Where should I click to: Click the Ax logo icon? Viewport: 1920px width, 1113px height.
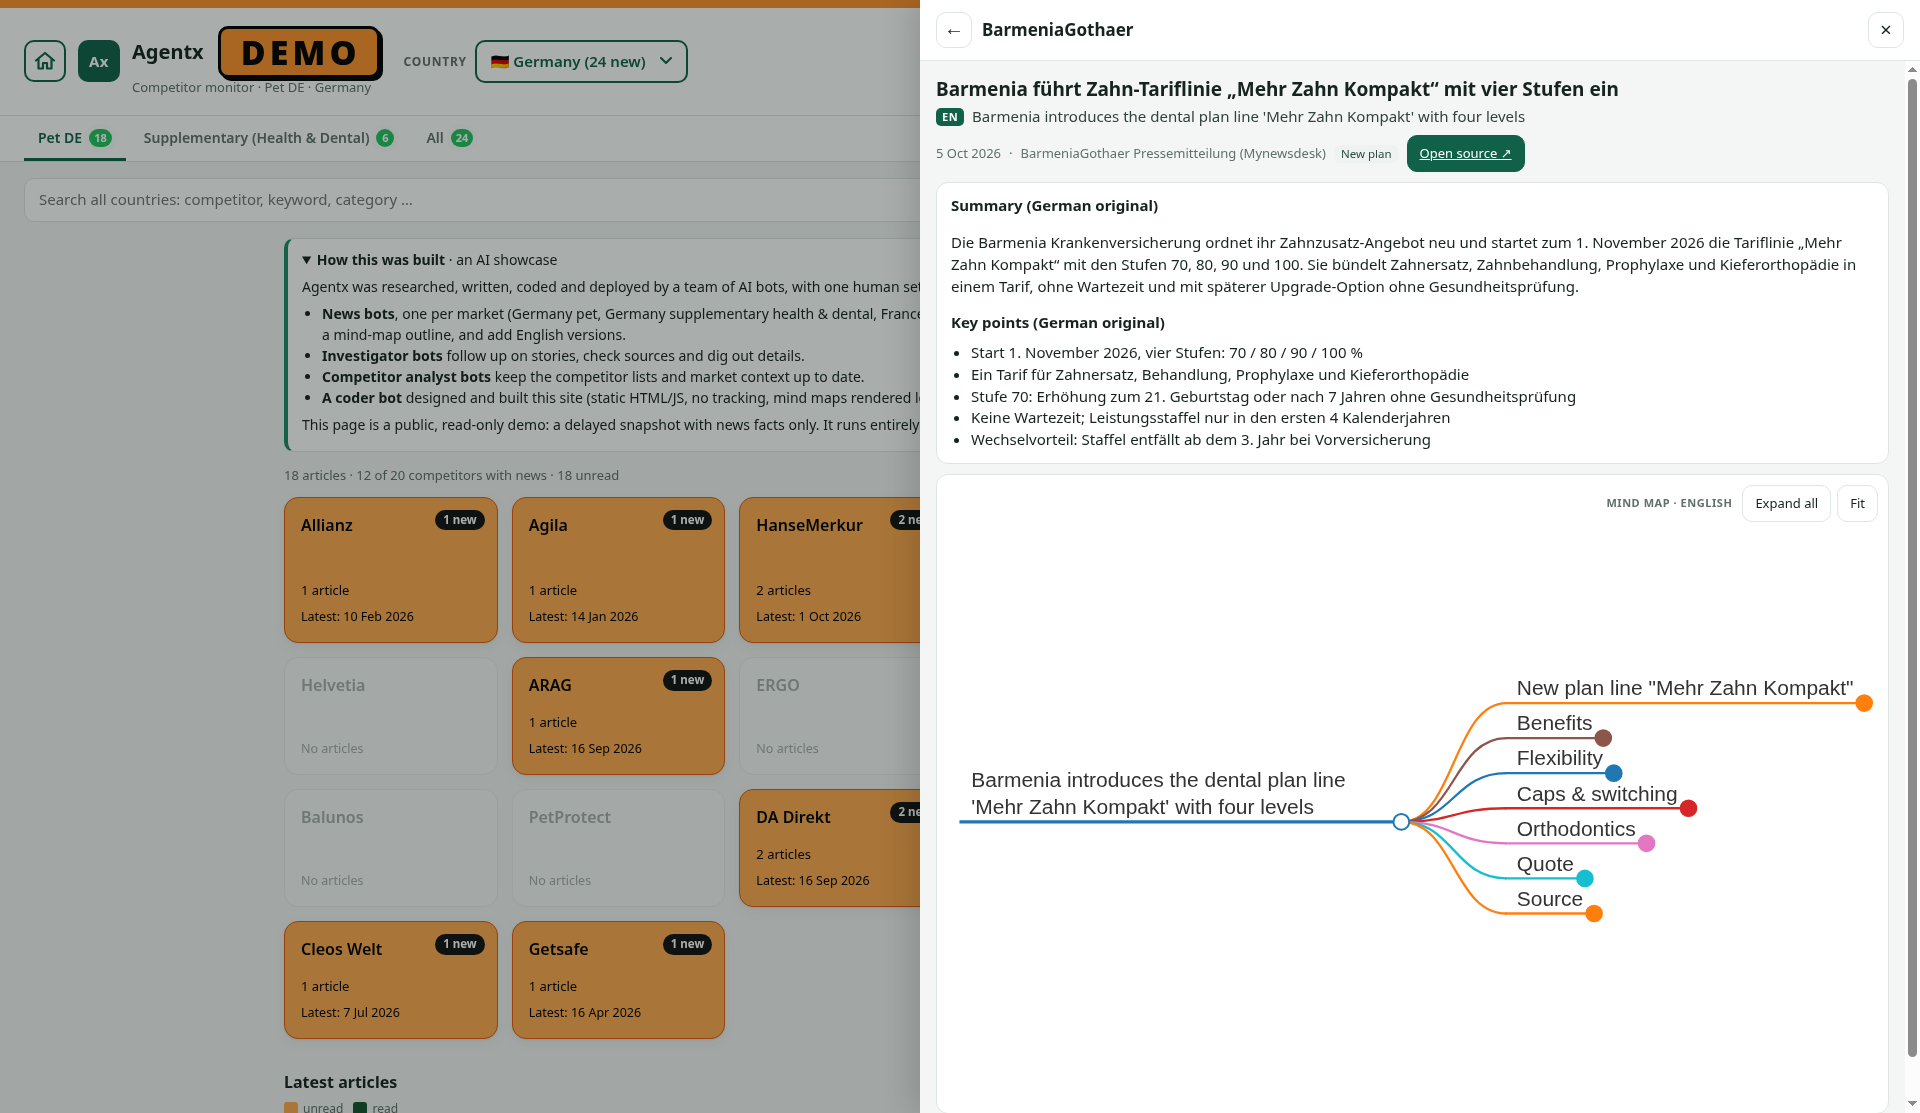point(99,61)
